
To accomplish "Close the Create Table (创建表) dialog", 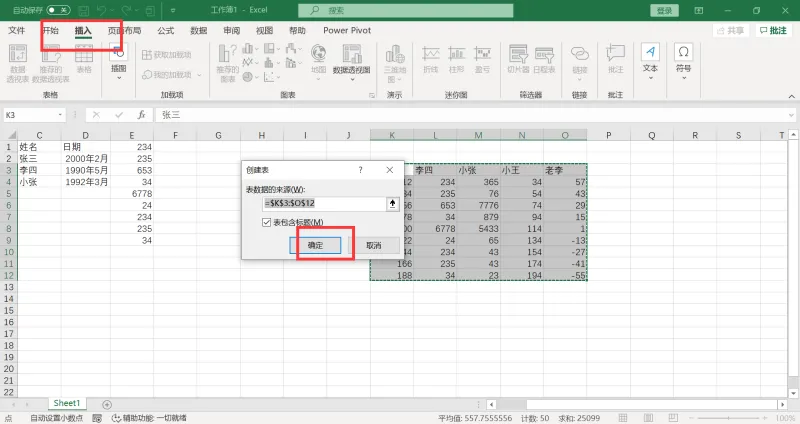I will (x=390, y=170).
